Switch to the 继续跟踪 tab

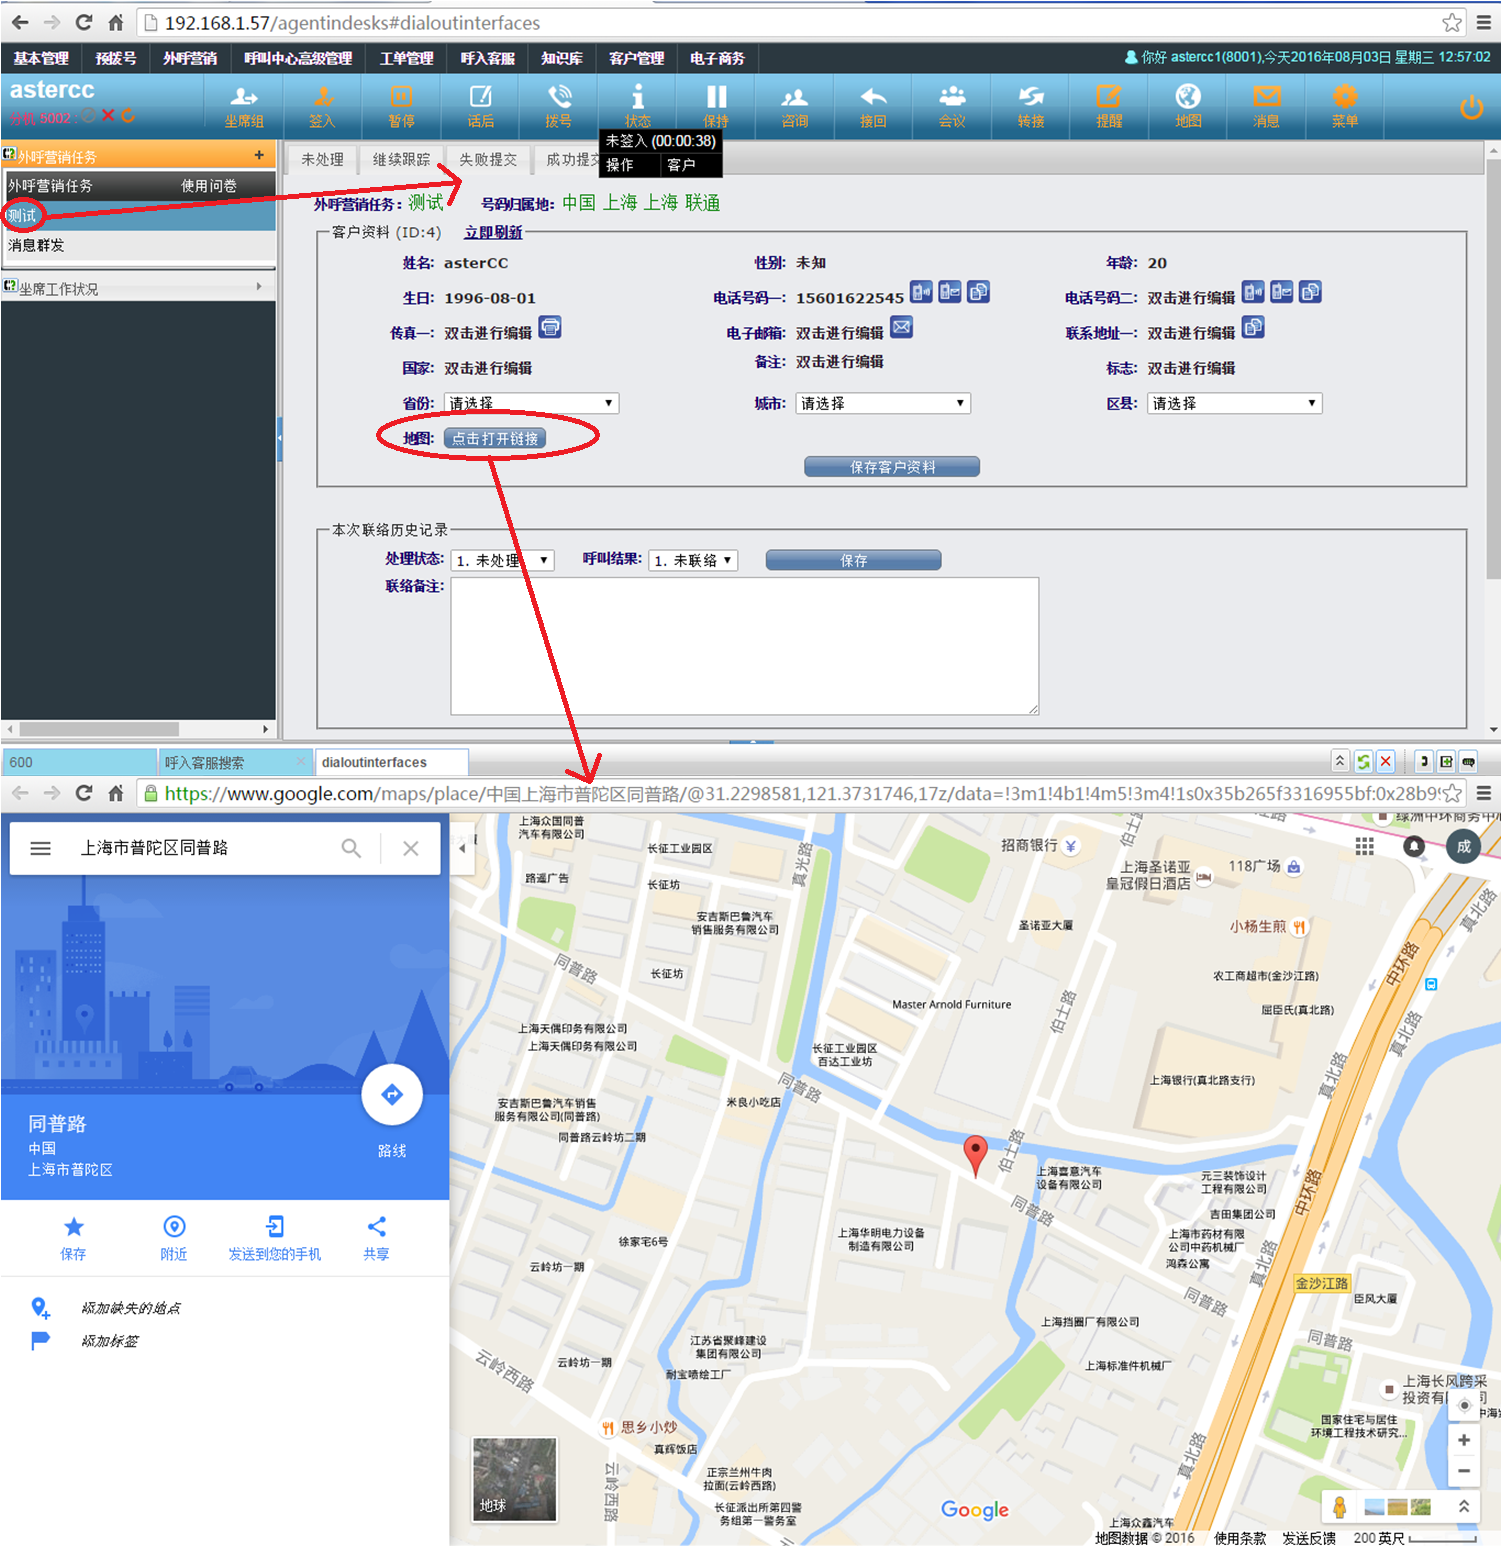[x=401, y=159]
